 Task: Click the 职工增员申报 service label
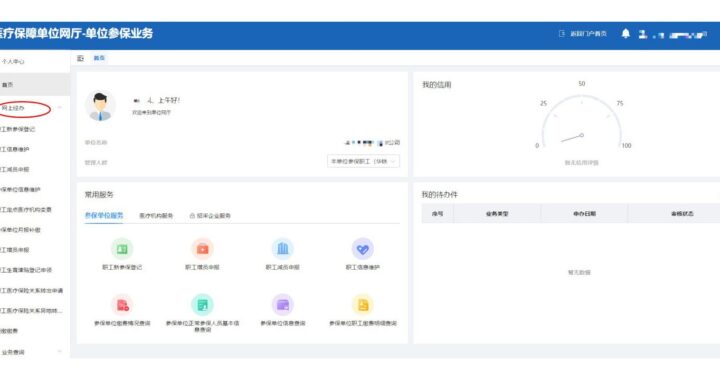click(202, 267)
